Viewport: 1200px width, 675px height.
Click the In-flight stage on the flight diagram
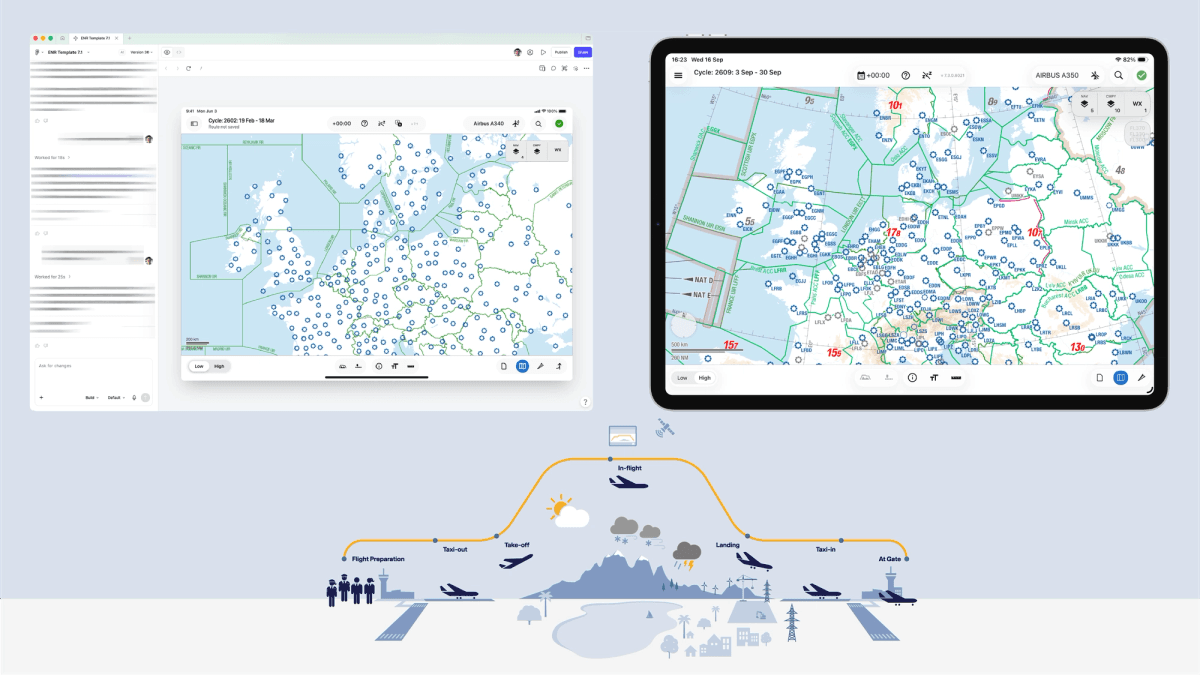[629, 467]
